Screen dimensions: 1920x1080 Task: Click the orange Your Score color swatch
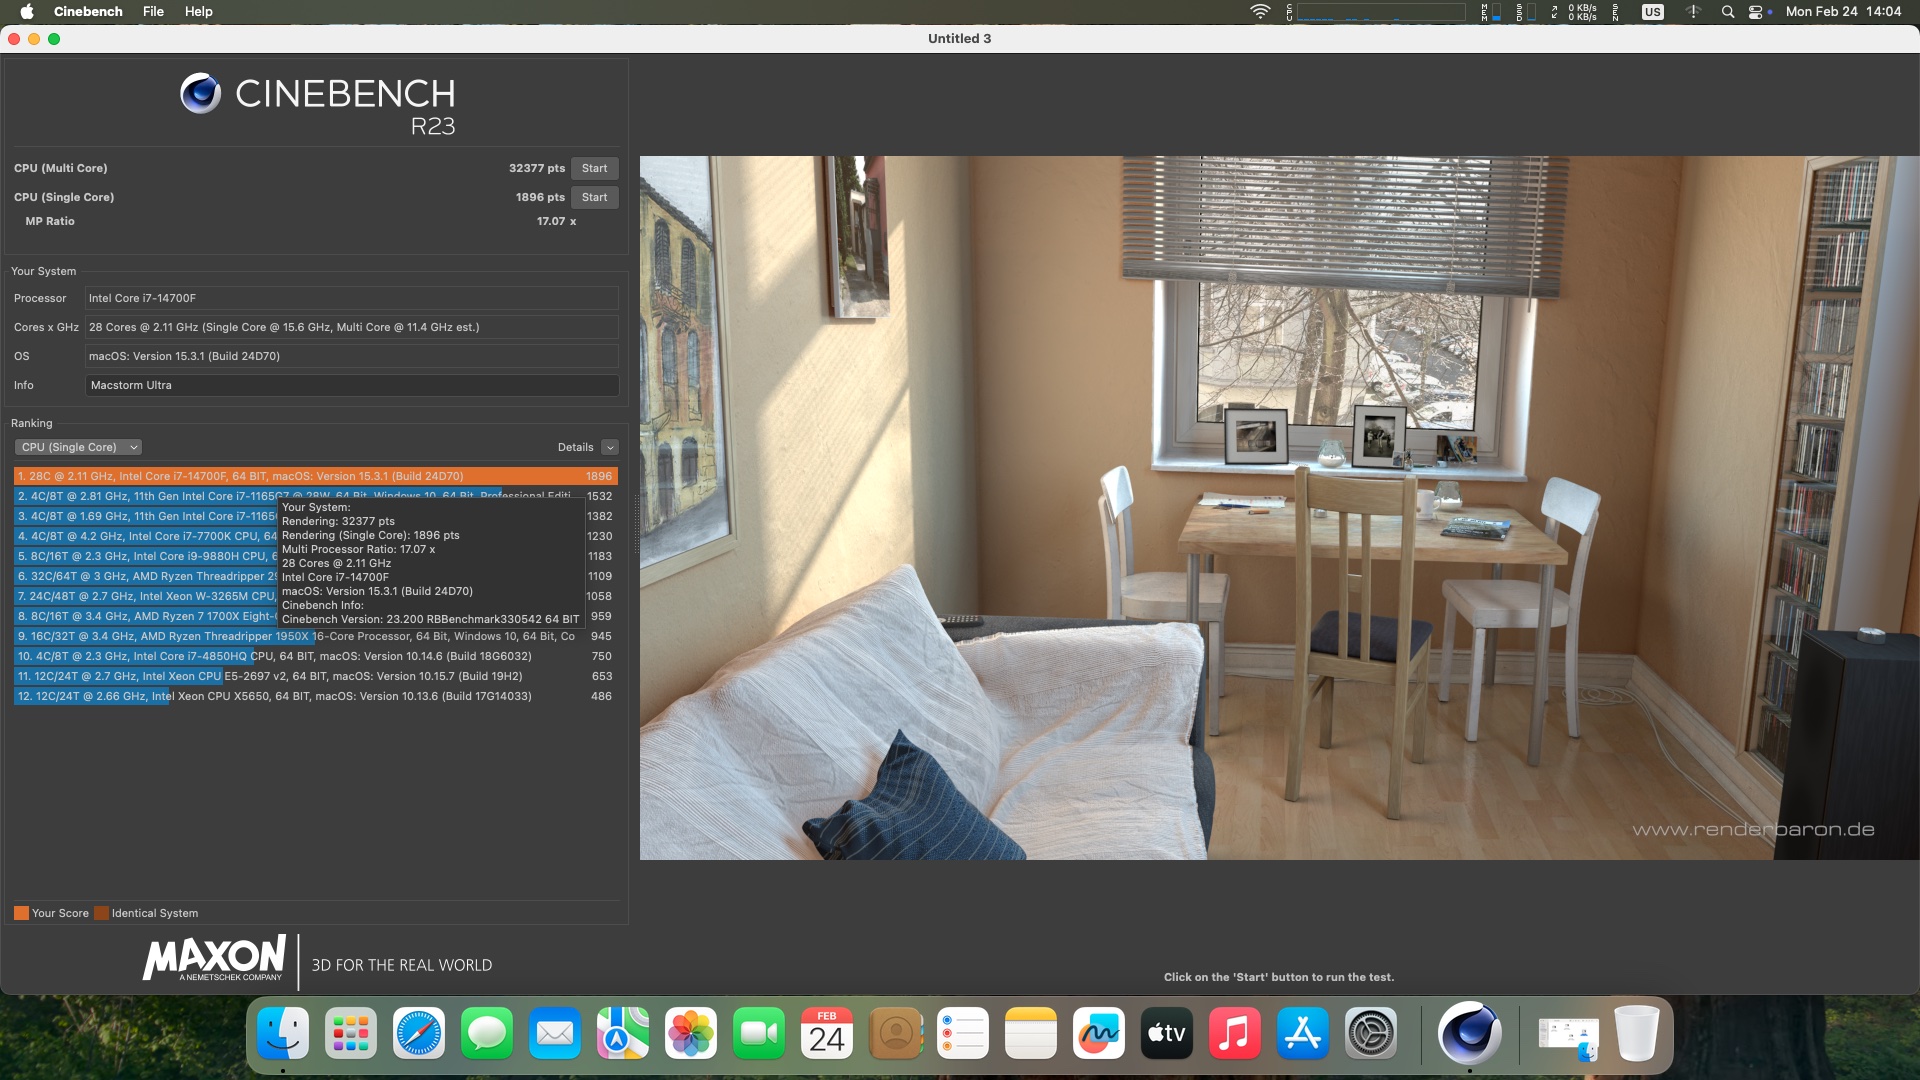coord(21,913)
